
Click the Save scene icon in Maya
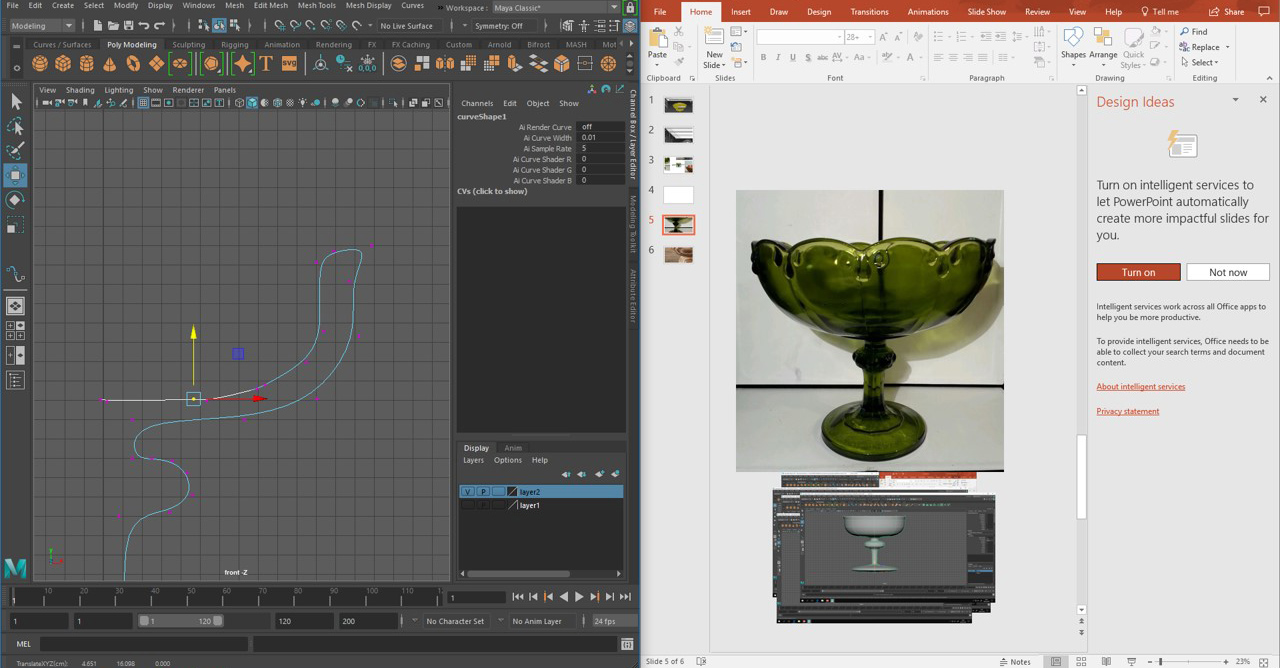128,25
